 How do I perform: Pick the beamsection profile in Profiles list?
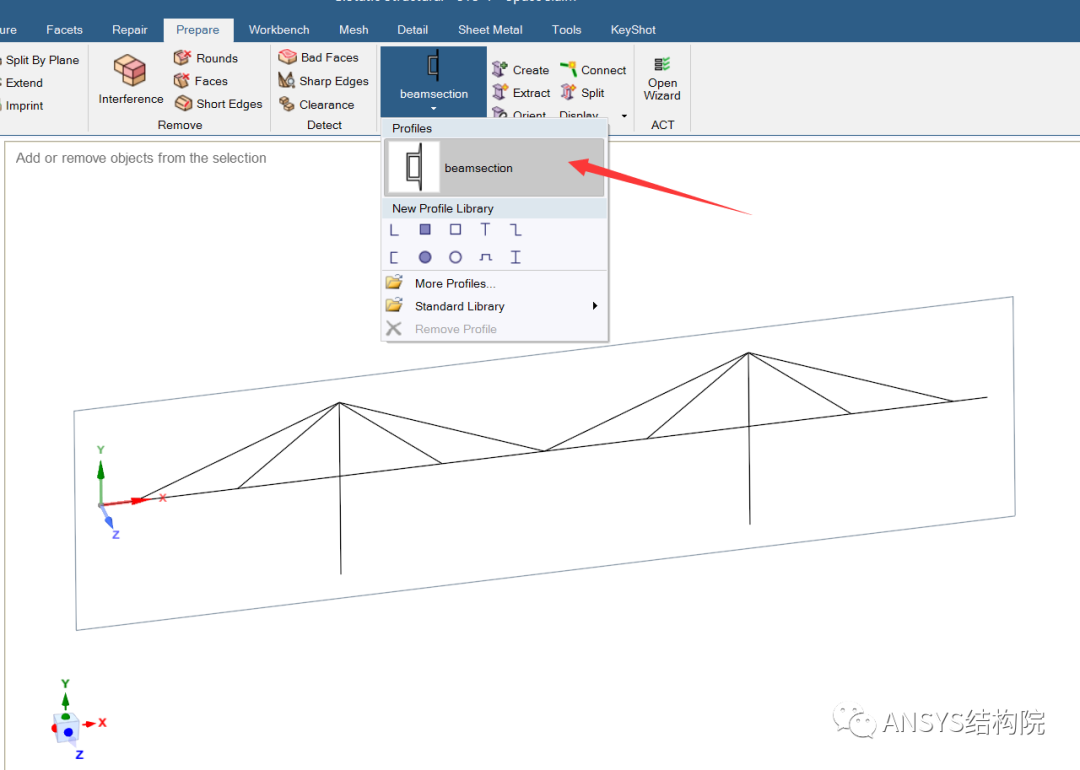coord(494,167)
